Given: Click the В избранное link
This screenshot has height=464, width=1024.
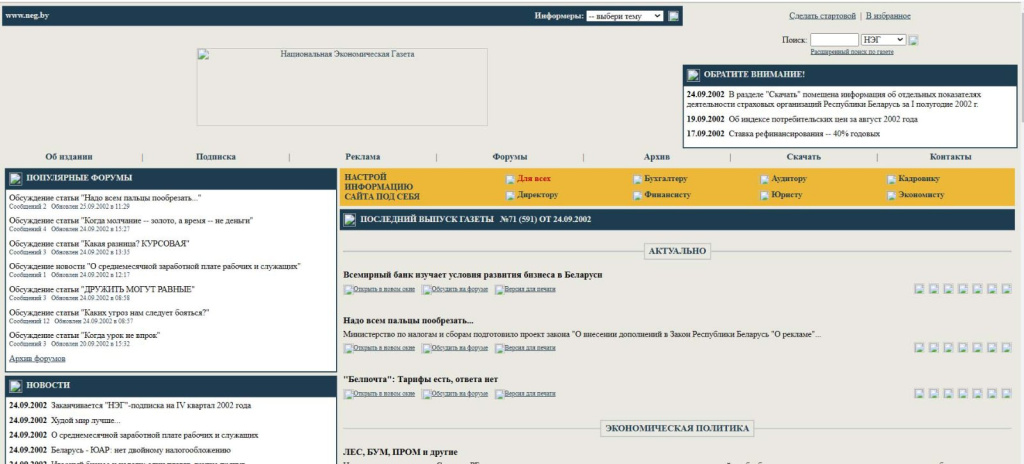Looking at the screenshot, I should point(888,16).
